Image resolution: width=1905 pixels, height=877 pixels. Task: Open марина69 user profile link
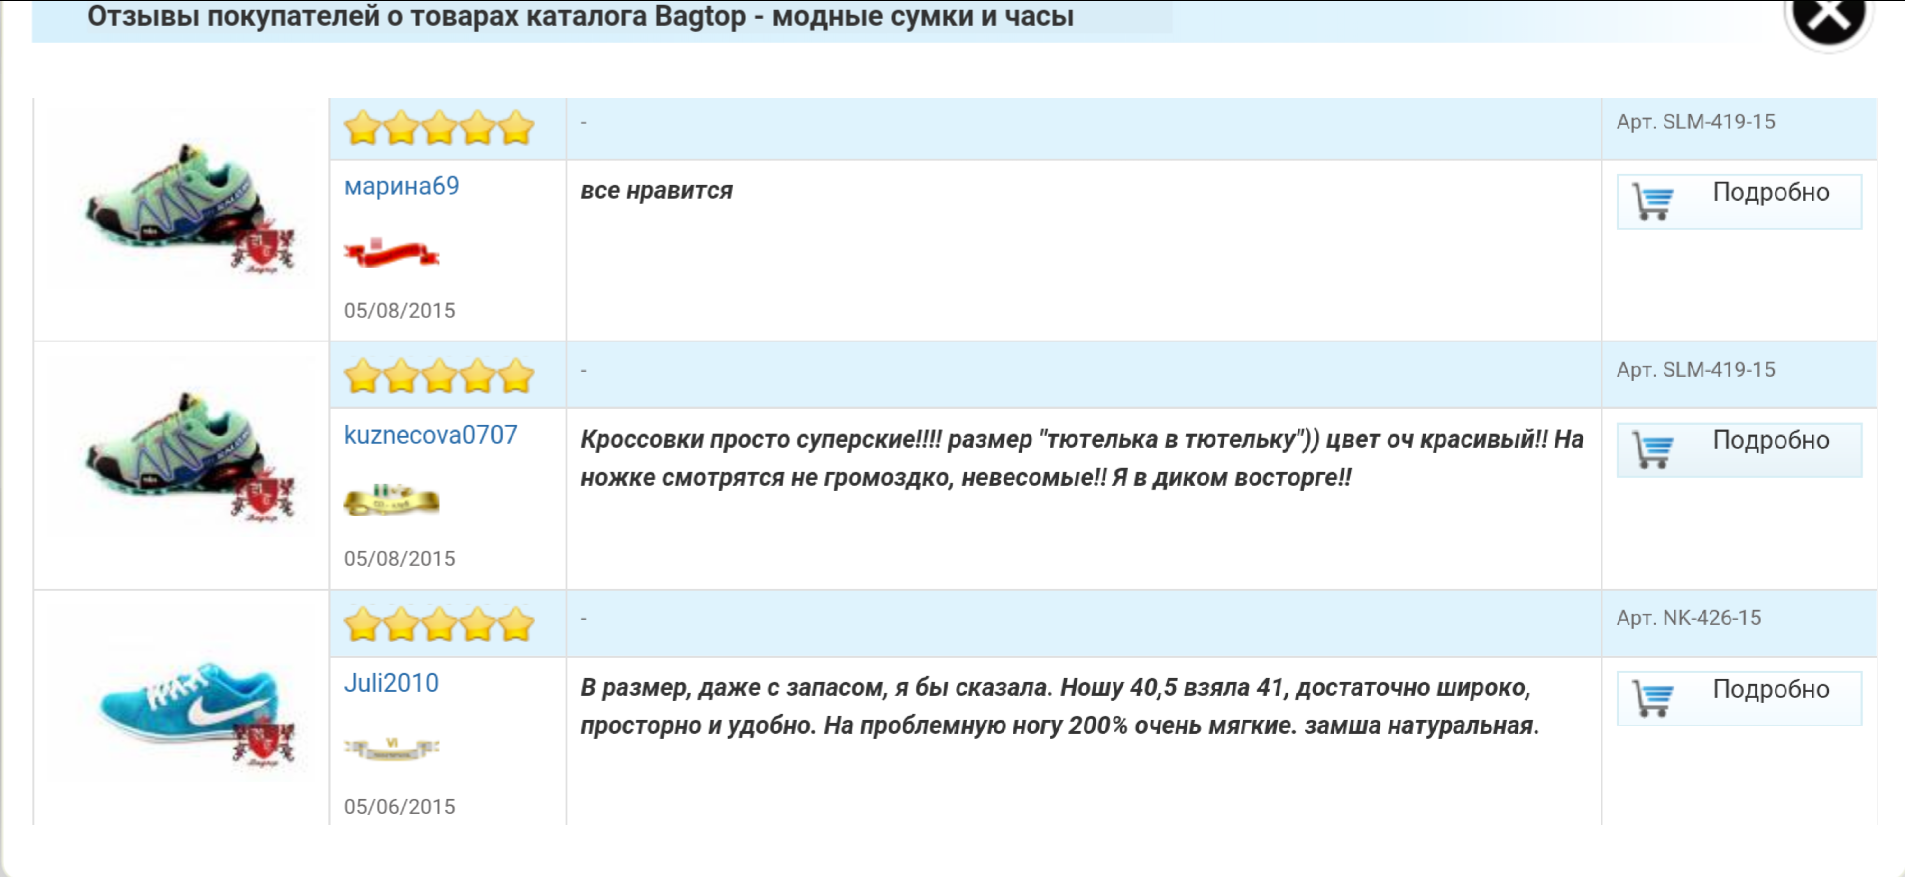[401, 186]
